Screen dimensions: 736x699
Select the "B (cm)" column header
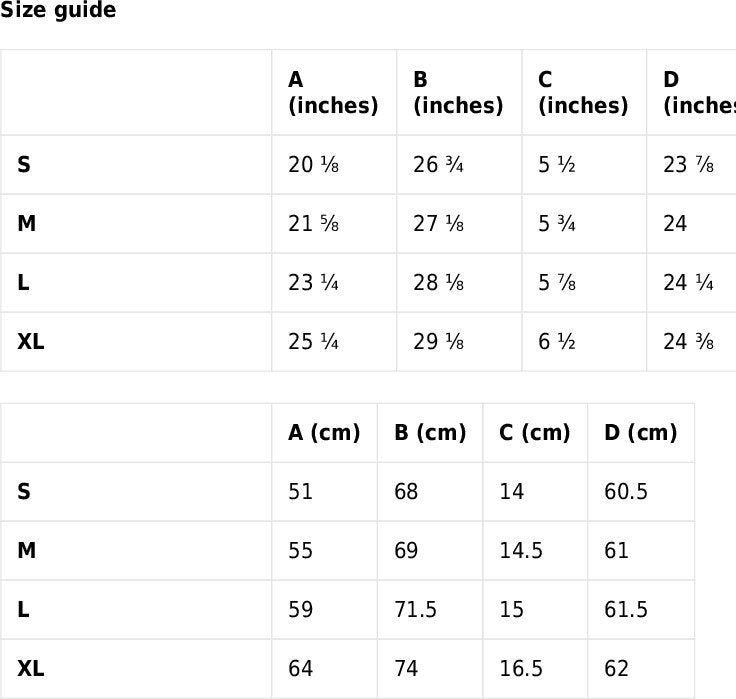tap(430, 433)
